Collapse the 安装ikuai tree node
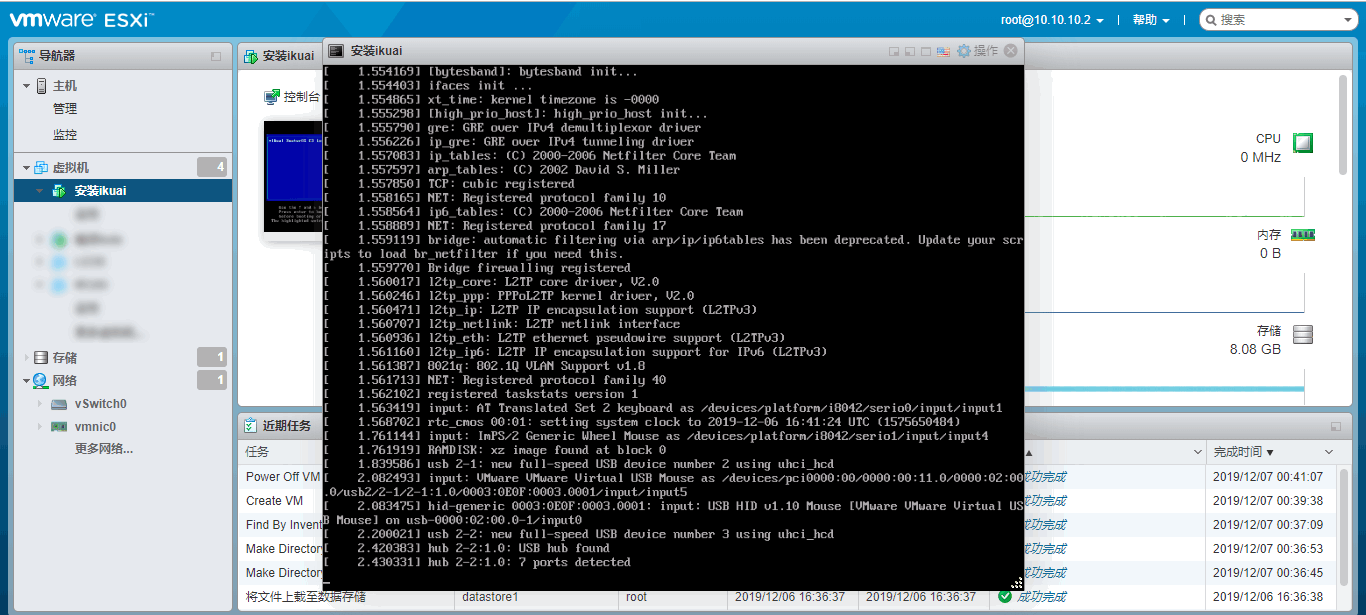 coord(40,190)
